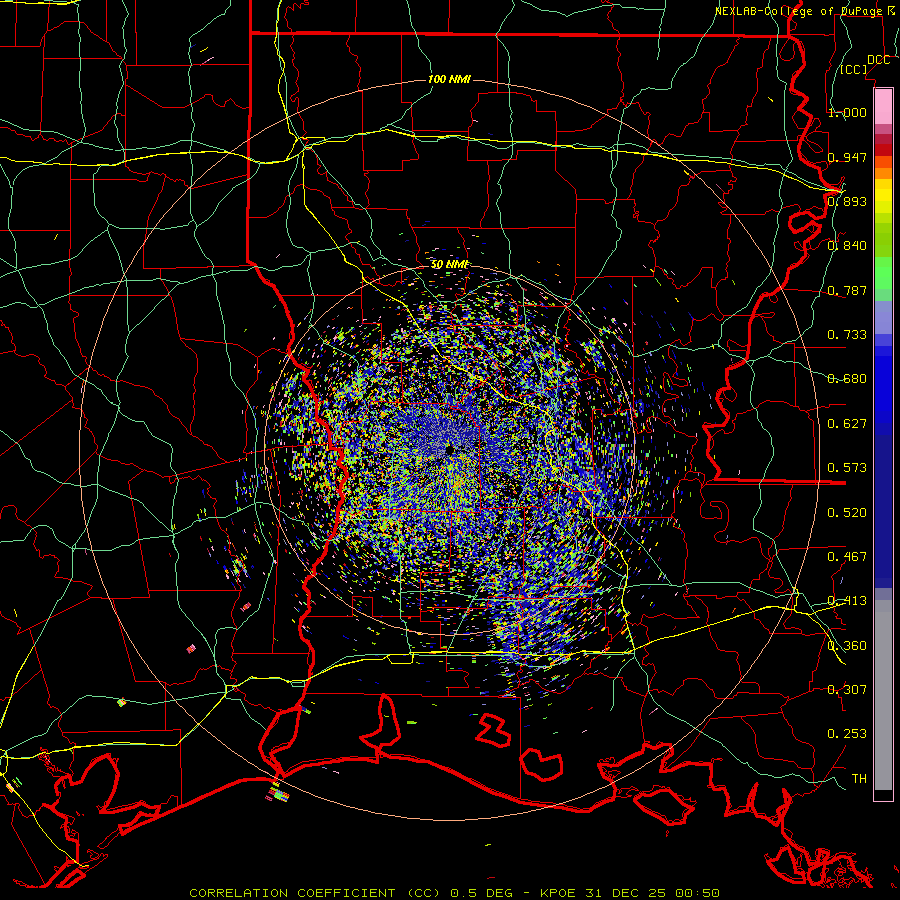Image resolution: width=900 pixels, height=900 pixels.
Task: Click the TH label under the scale
Action: click(x=859, y=779)
